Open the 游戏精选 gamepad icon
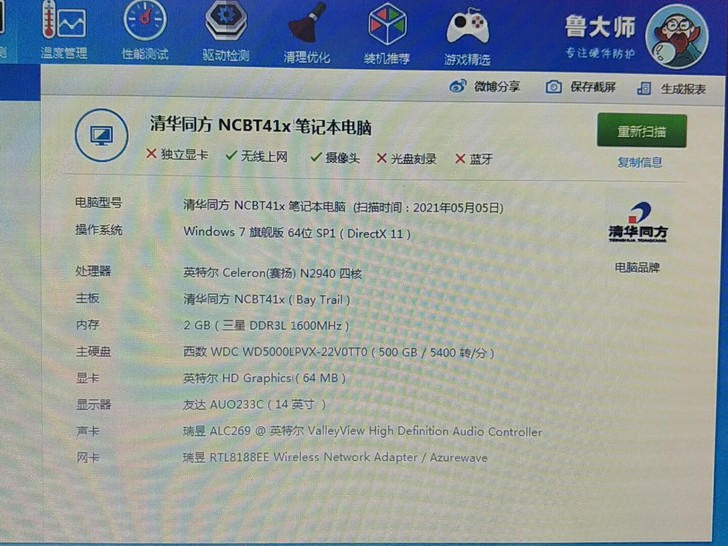728x546 pixels. click(x=468, y=36)
